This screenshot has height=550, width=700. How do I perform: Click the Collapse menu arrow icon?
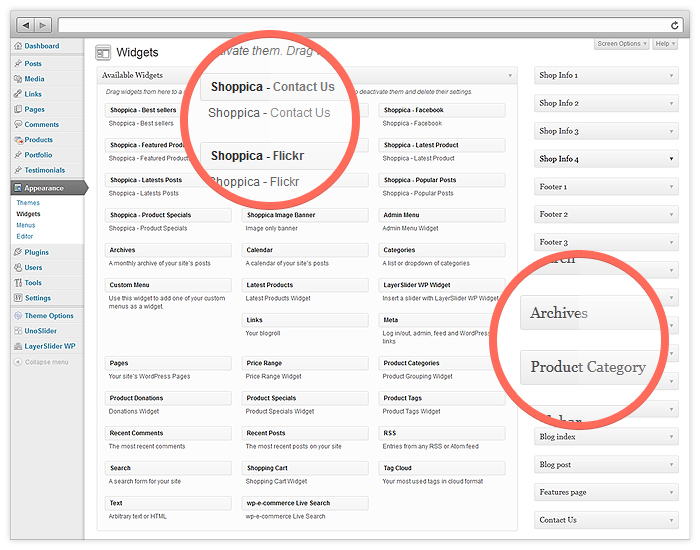pyautogui.click(x=18, y=362)
